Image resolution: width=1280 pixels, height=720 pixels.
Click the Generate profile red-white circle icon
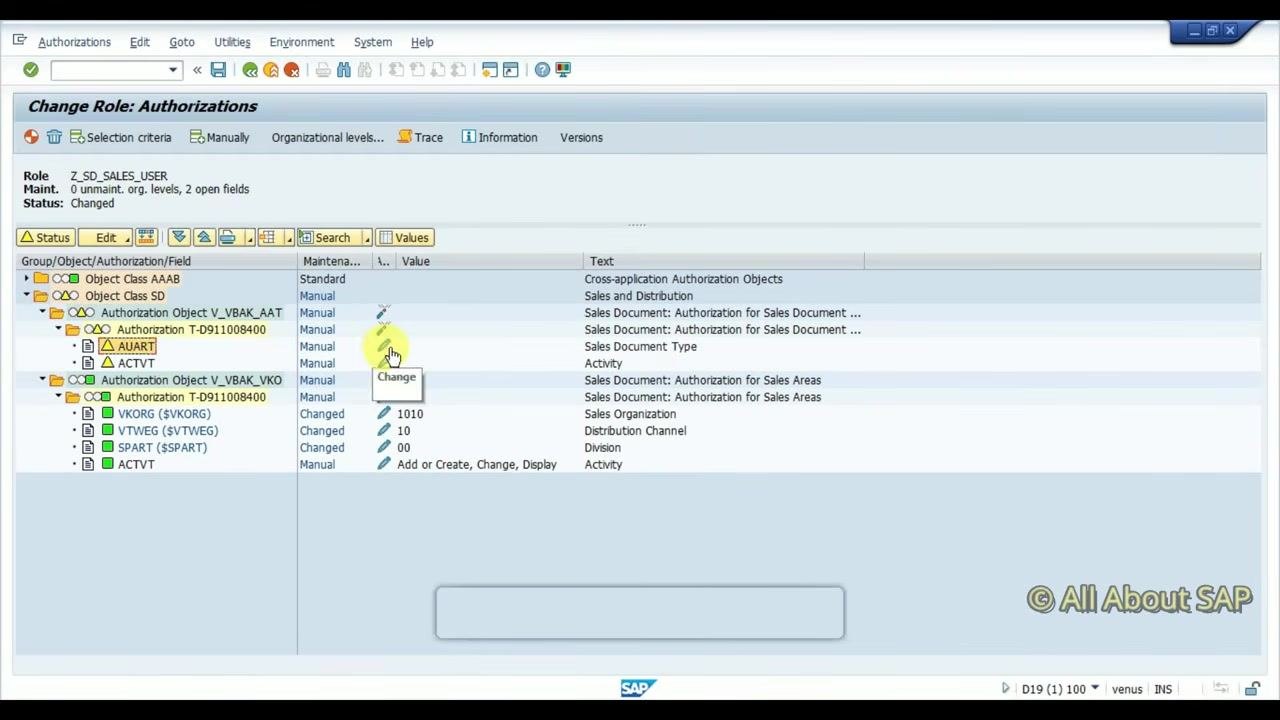click(x=31, y=137)
